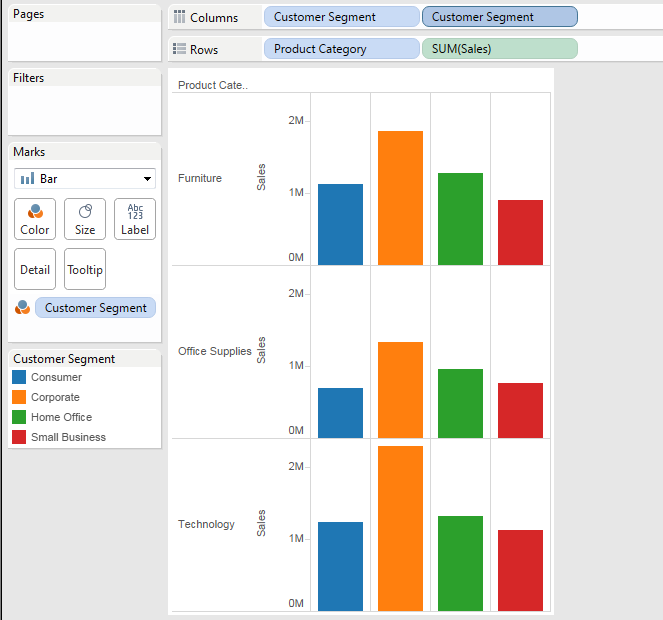663x620 pixels.
Task: Click the 0M axis tick in Technology row
Action: (x=296, y=603)
